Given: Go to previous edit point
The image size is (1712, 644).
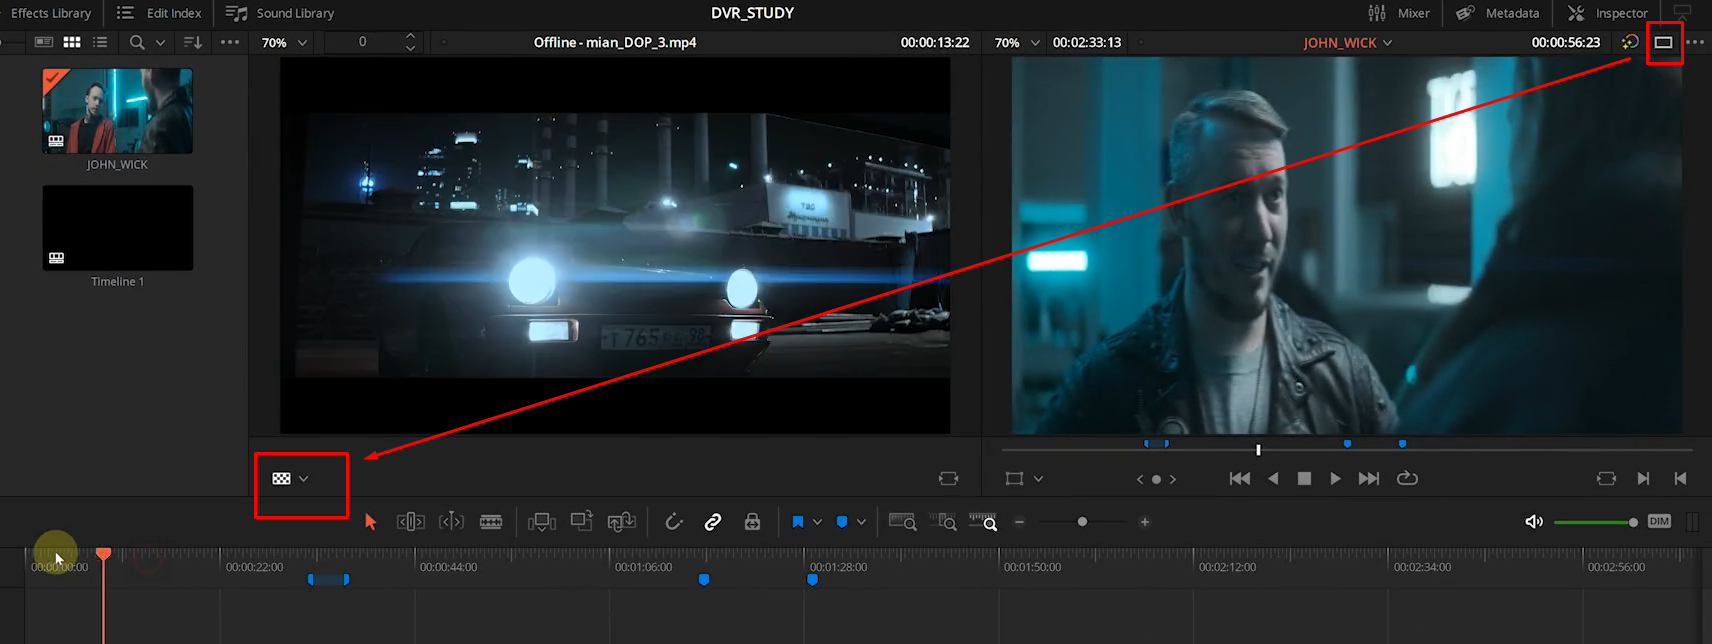Looking at the screenshot, I should 1680,479.
